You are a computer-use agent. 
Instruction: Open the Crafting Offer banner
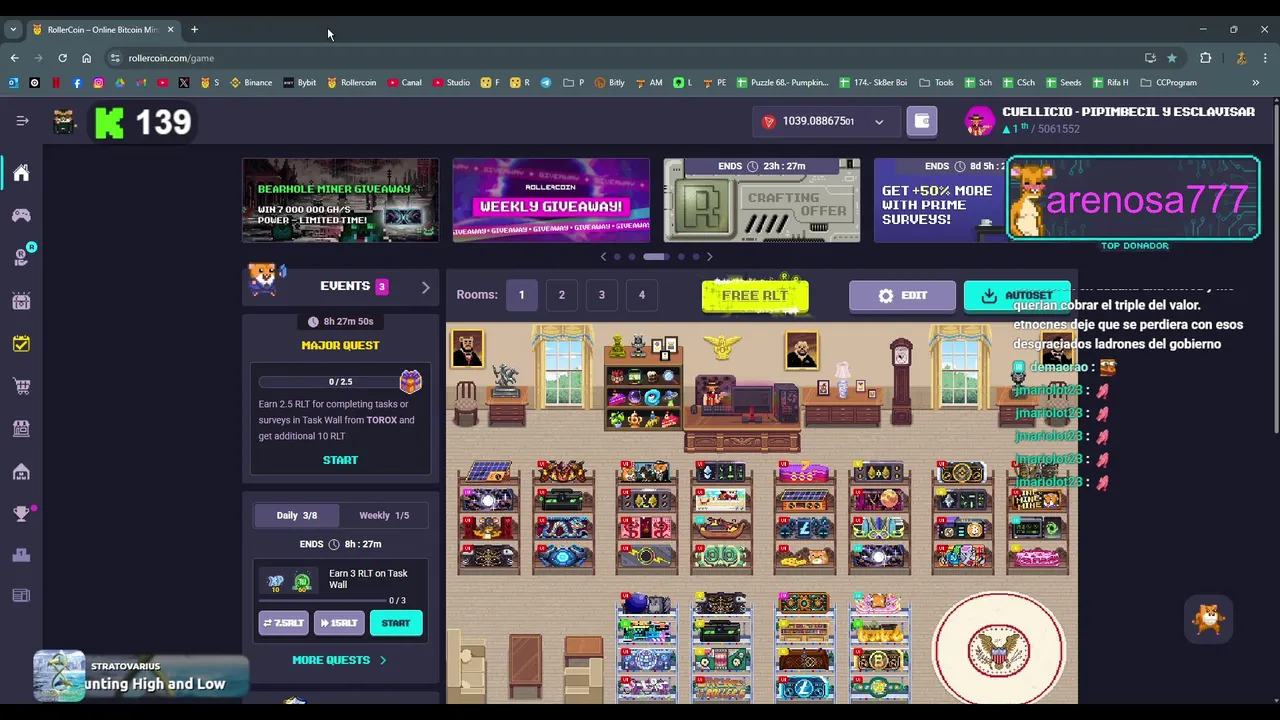[x=762, y=200]
